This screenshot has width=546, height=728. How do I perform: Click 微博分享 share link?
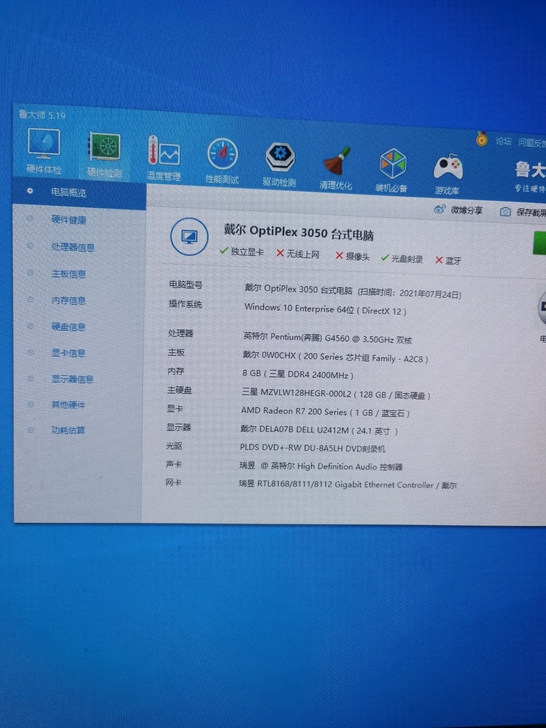tap(466, 210)
